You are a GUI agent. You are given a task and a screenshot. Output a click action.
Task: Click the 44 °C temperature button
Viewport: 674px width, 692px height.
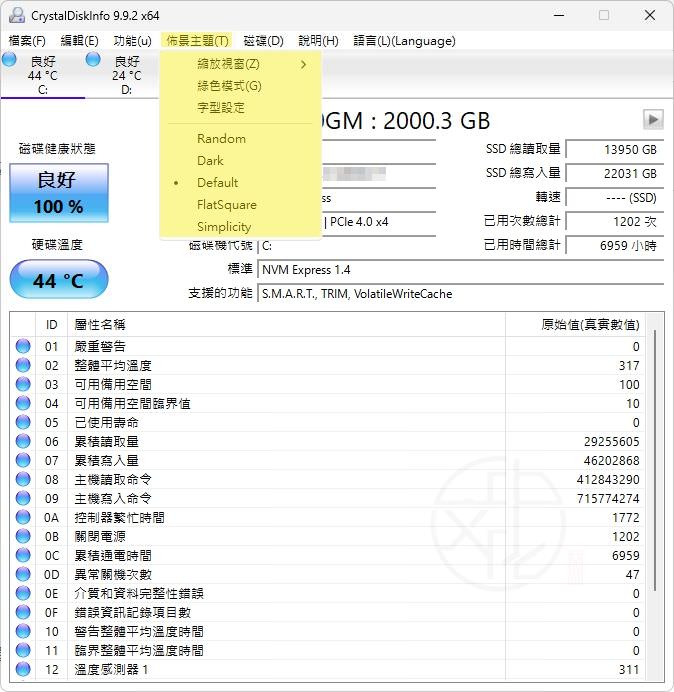pos(59,279)
